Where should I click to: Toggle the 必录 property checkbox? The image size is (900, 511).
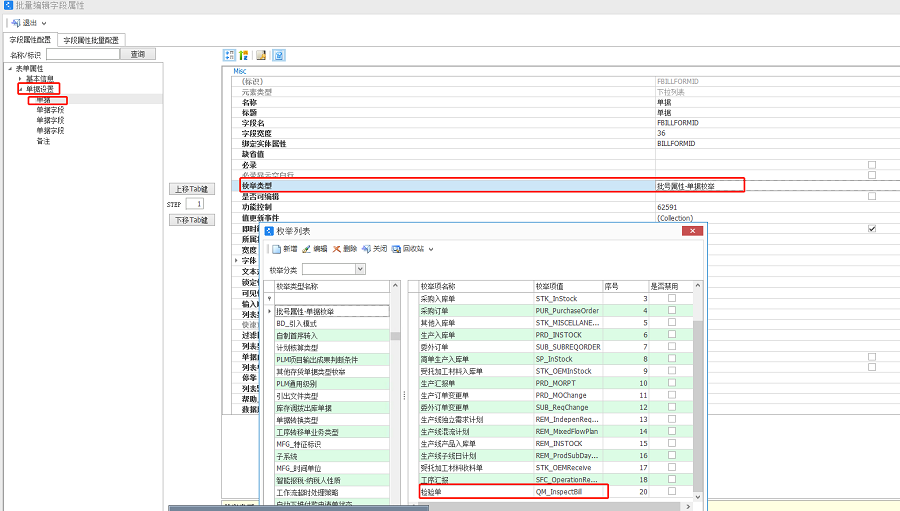(x=872, y=165)
